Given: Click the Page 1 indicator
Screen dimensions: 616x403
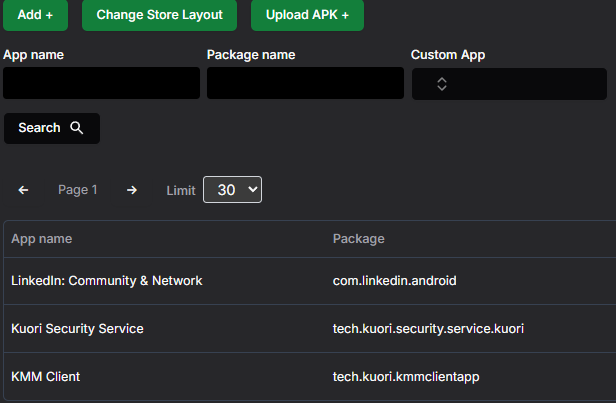Looking at the screenshot, I should pyautogui.click(x=78, y=190).
